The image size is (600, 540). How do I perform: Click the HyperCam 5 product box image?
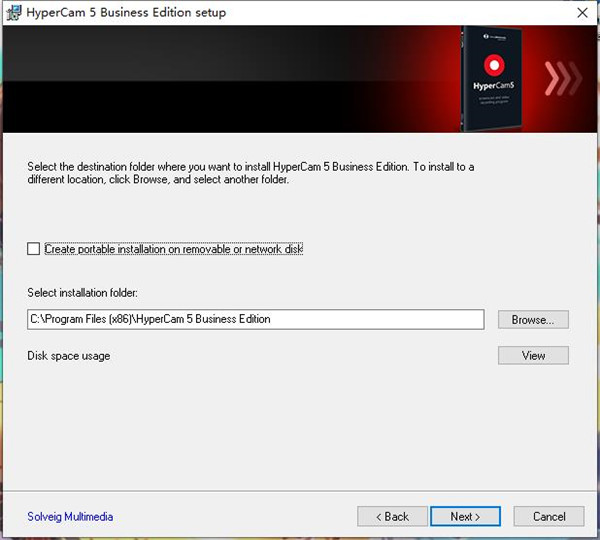click(x=492, y=79)
